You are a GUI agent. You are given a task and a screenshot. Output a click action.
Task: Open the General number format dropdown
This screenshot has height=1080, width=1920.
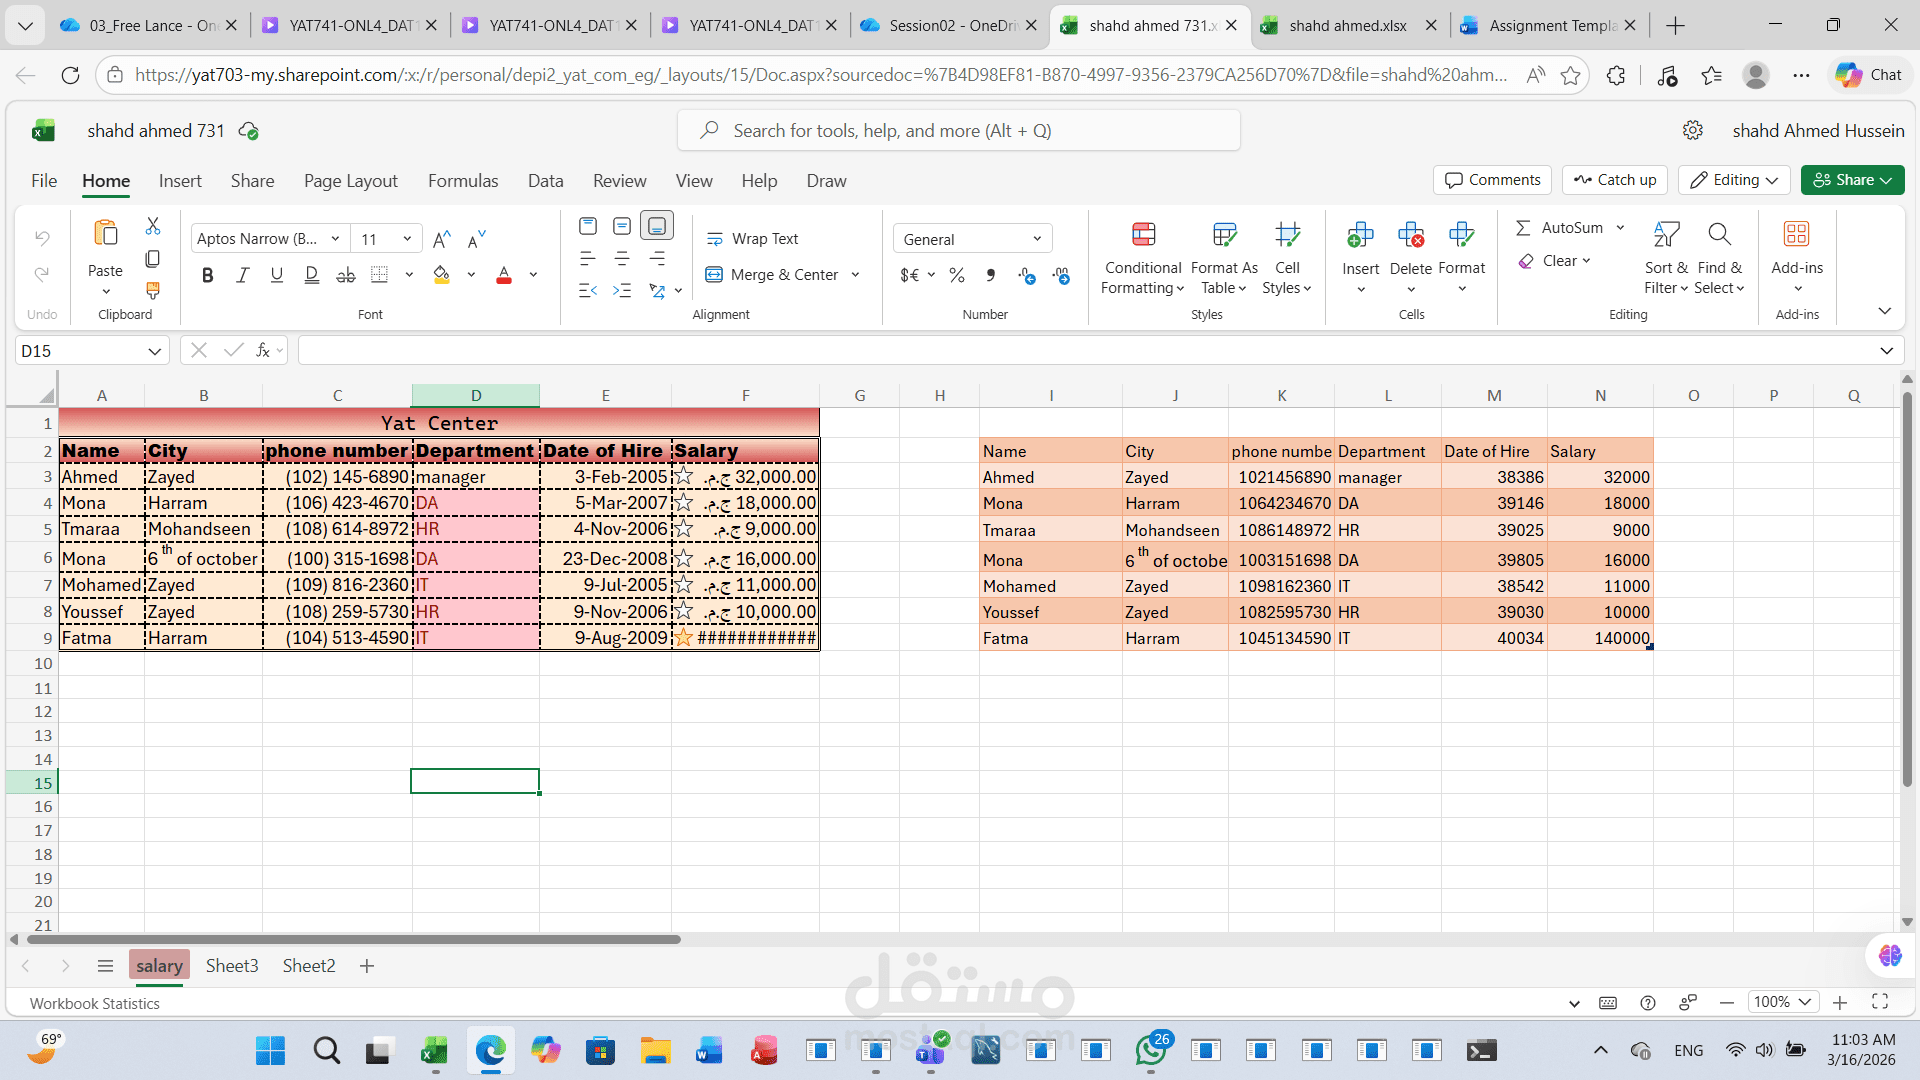[1037, 238]
